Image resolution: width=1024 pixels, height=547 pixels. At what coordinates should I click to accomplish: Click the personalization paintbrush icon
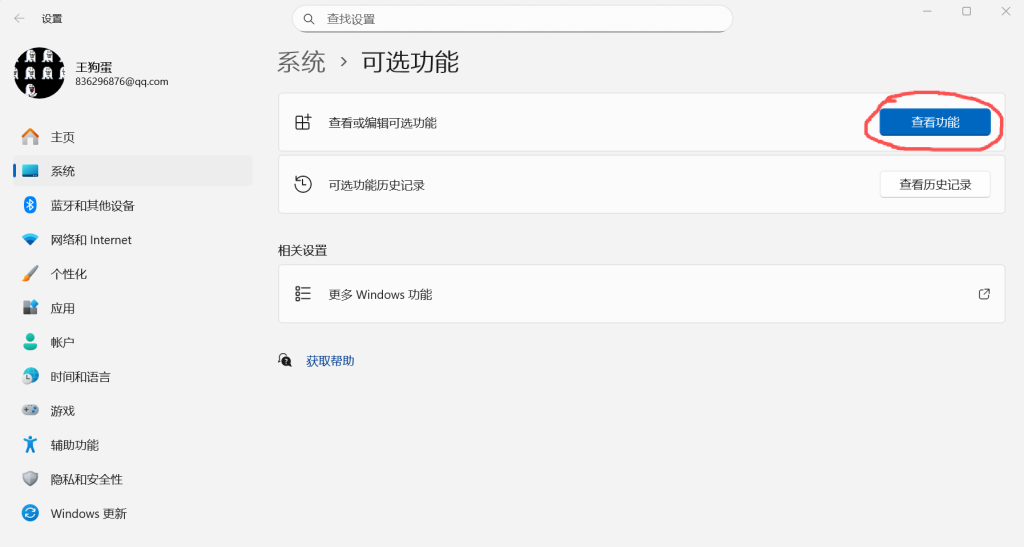tap(30, 274)
